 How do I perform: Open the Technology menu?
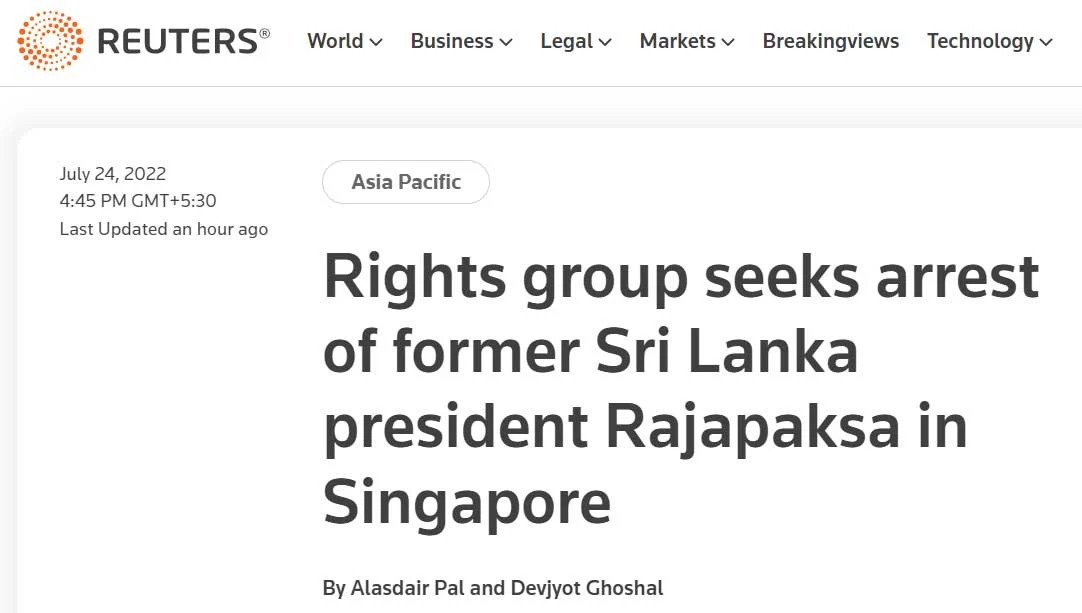[x=980, y=41]
